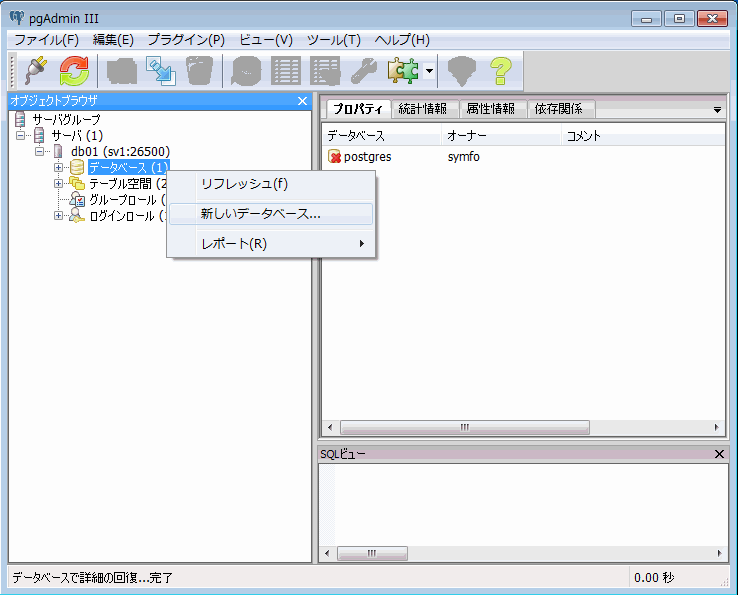Open the プラグイン(P) menu
Image resolution: width=738 pixels, height=595 pixels.
pos(186,40)
